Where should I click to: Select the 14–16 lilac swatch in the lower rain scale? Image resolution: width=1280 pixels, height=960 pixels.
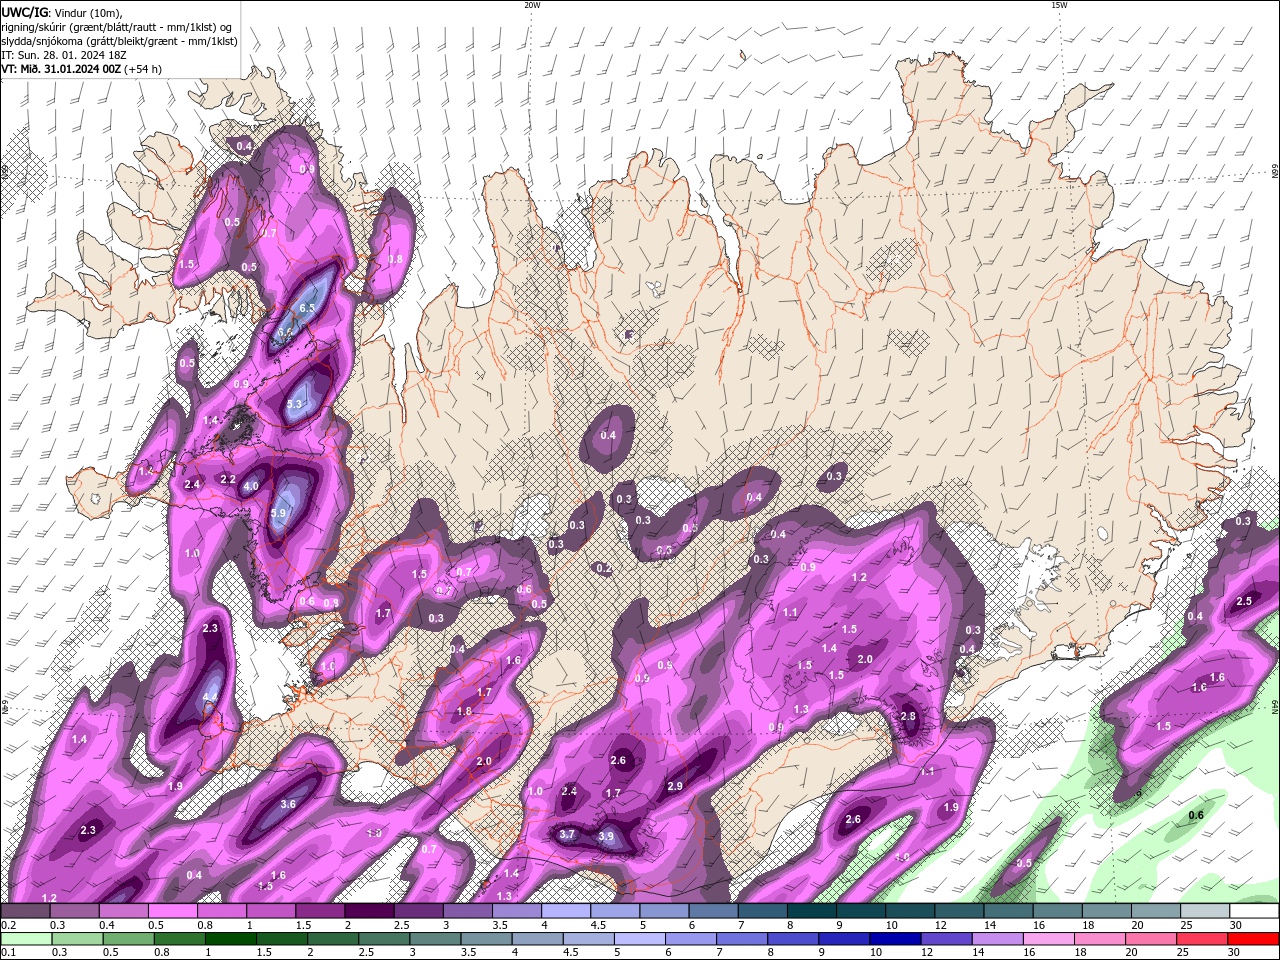(x=999, y=939)
